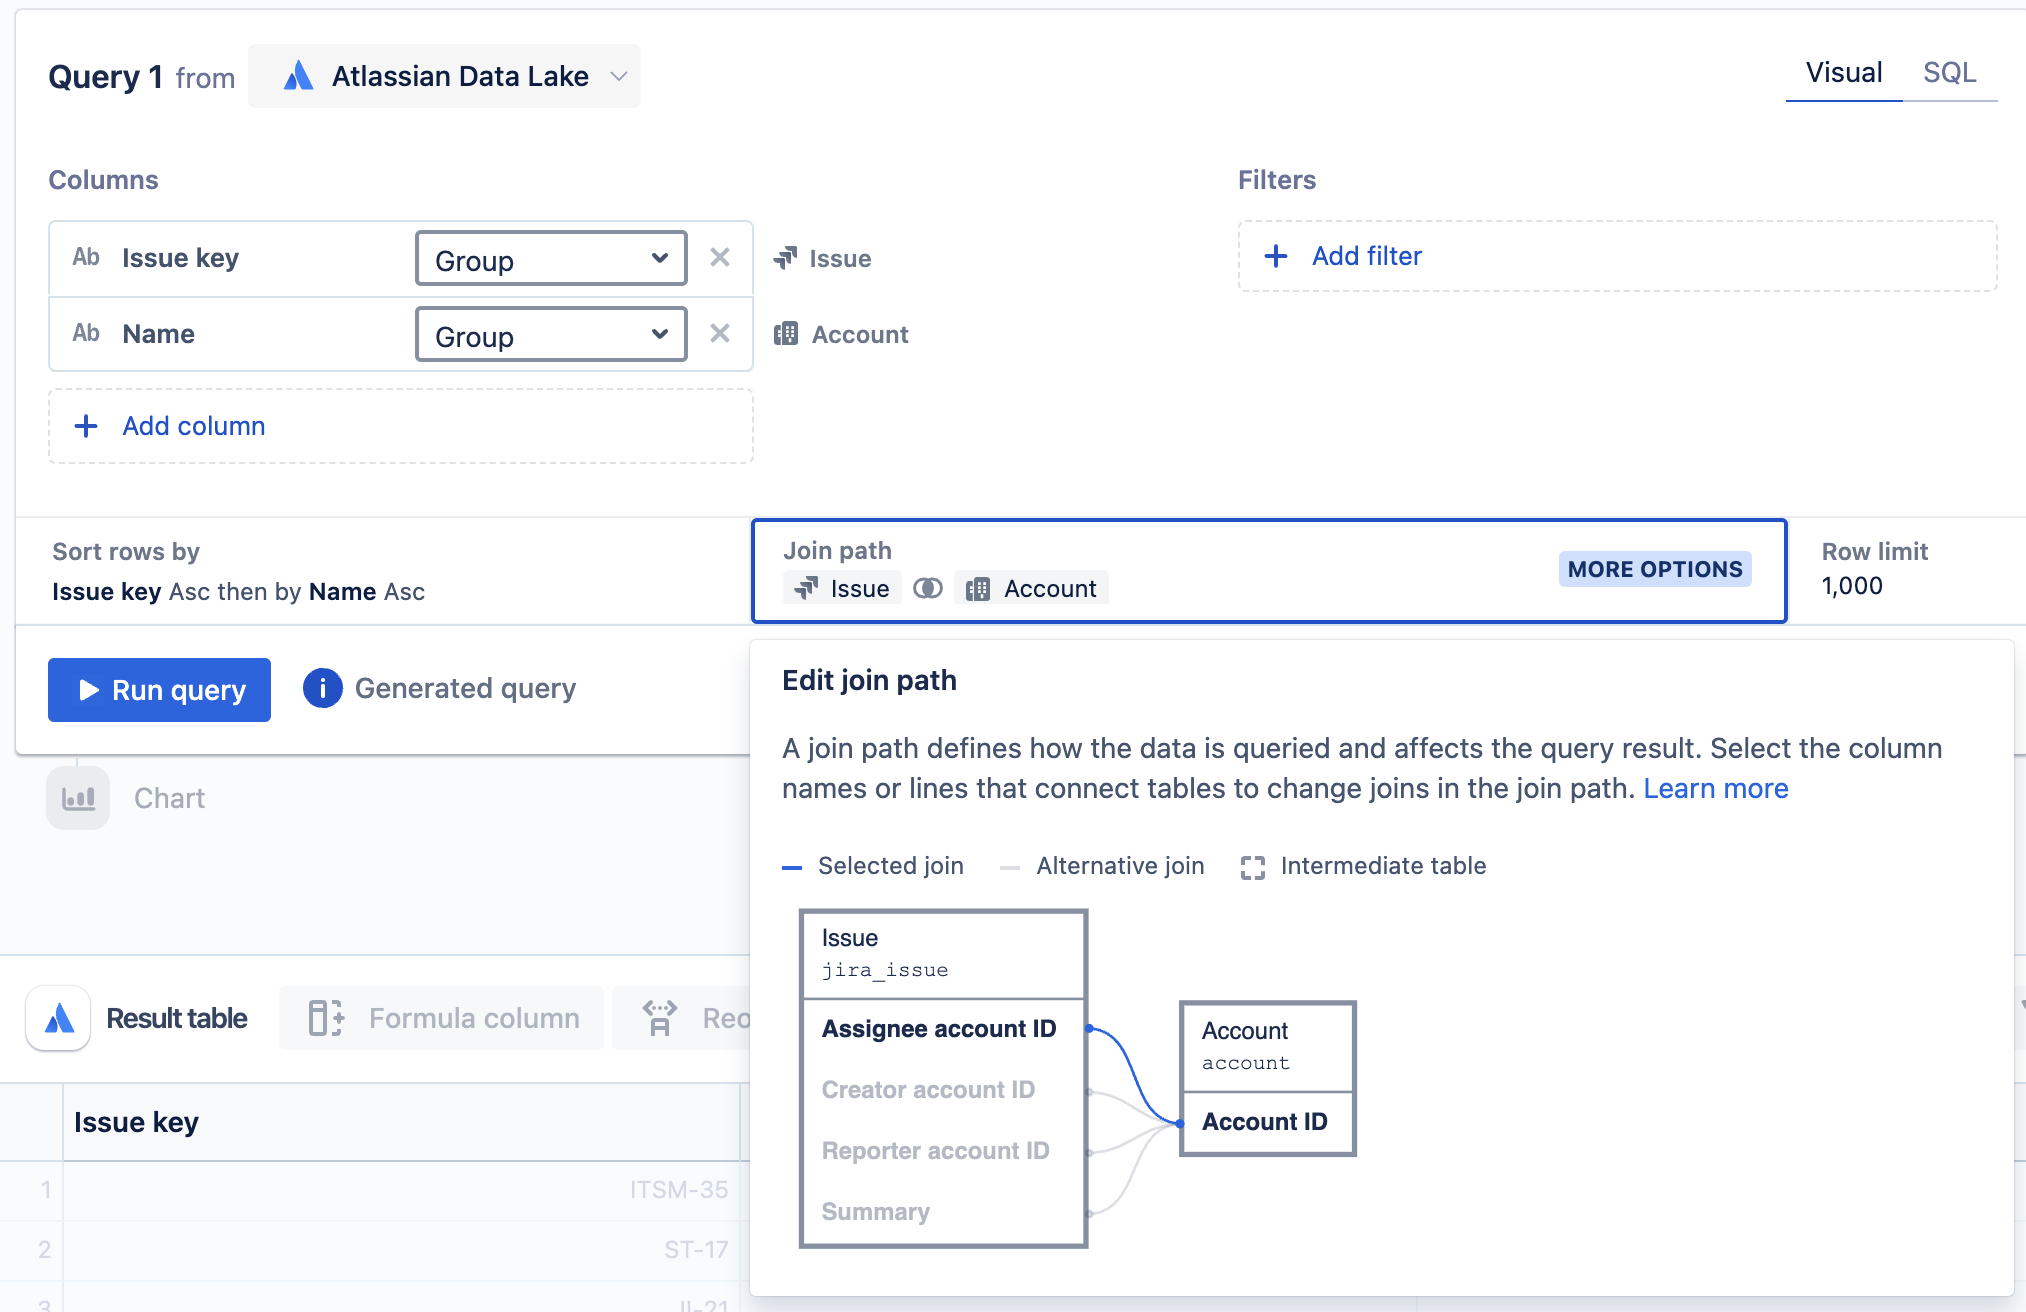This screenshot has width=2026, height=1312.
Task: Click the Run query button
Action: (x=158, y=689)
